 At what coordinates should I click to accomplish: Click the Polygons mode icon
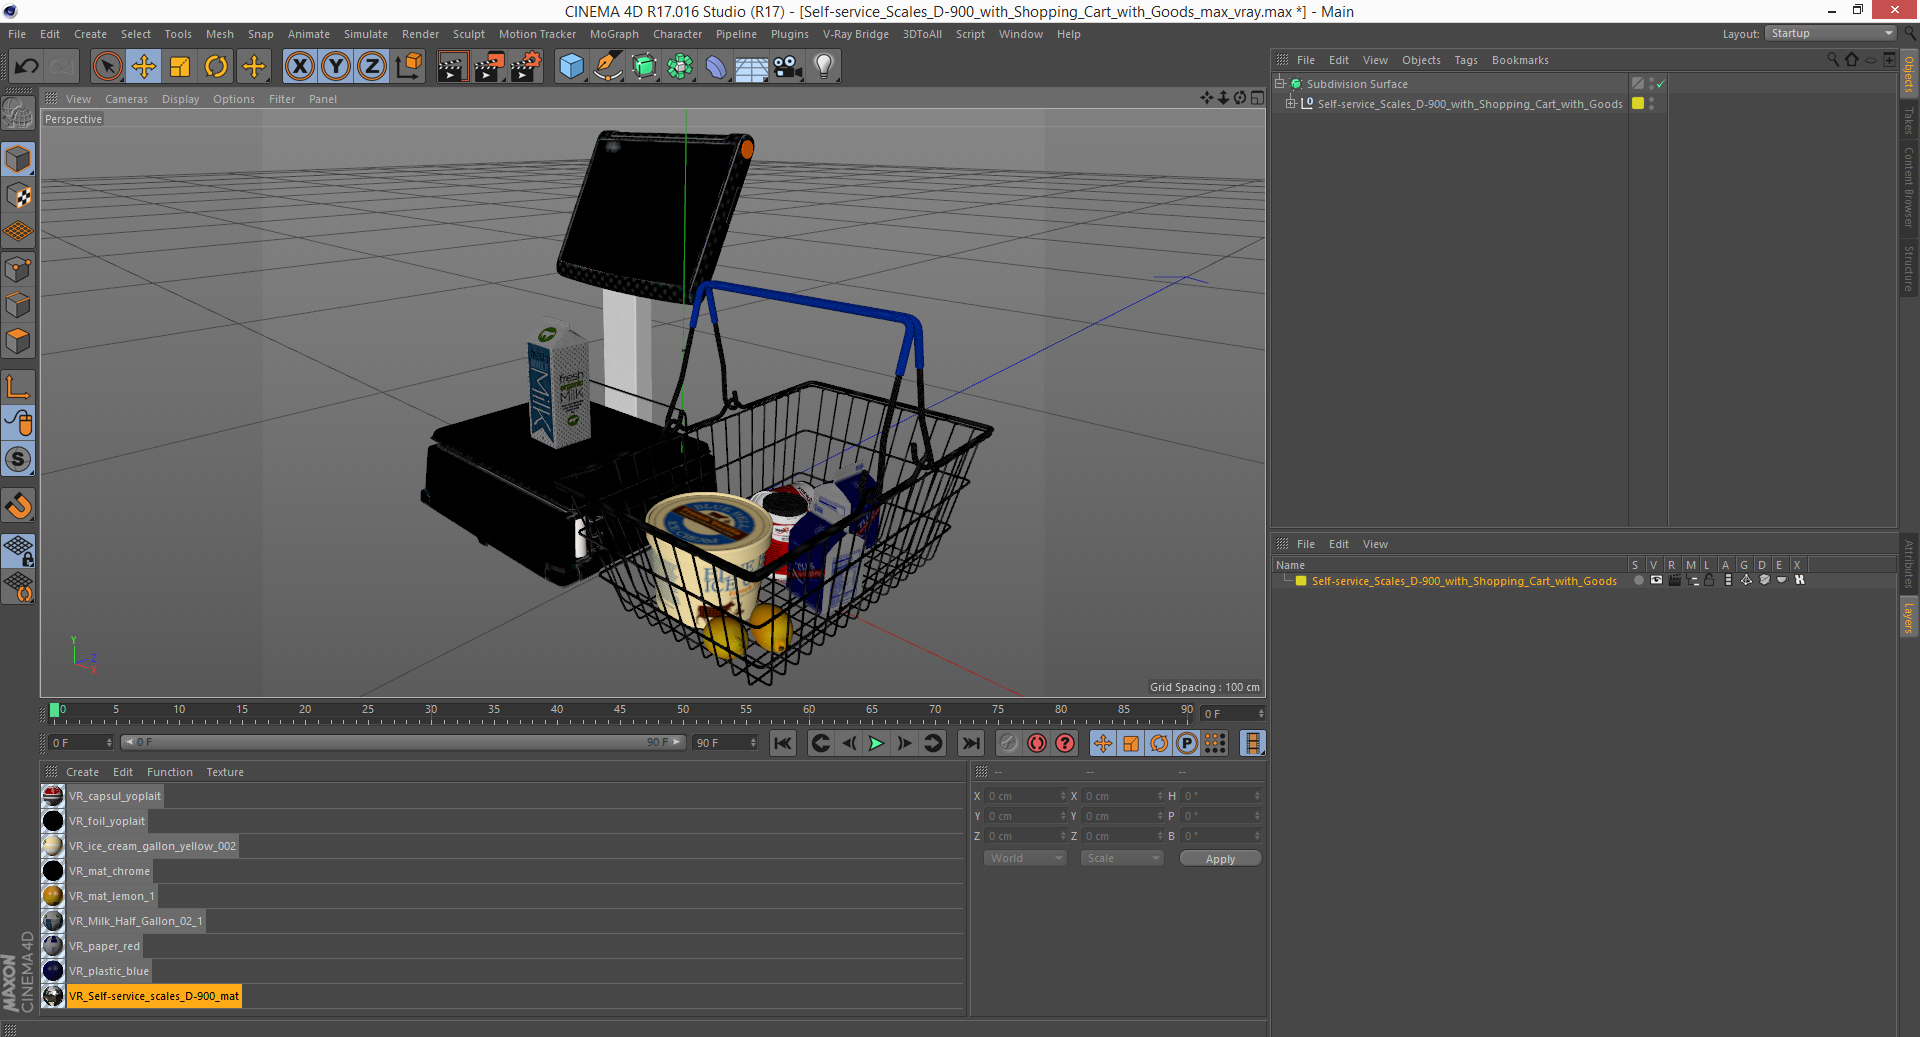point(18,341)
